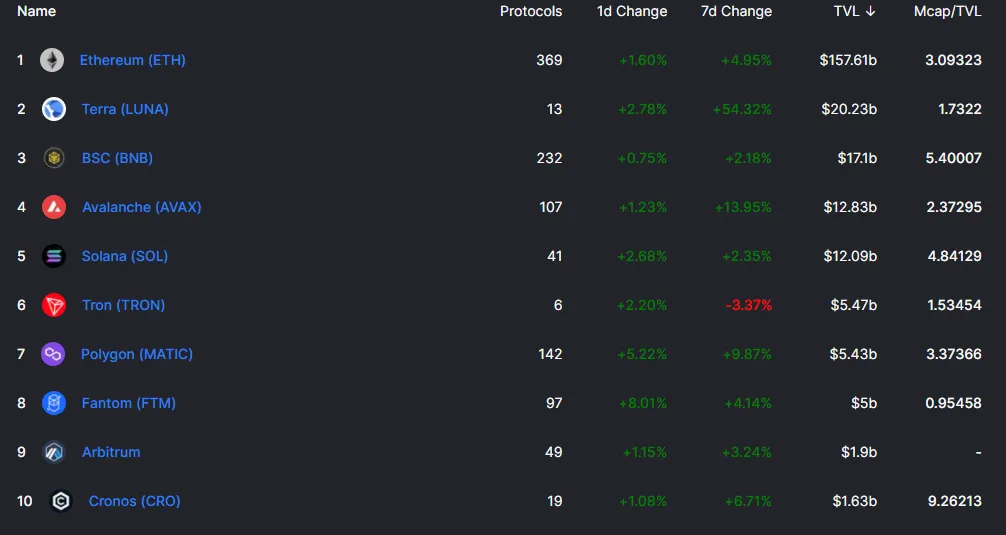Click BSC's +0.75% 1d change

coord(642,158)
